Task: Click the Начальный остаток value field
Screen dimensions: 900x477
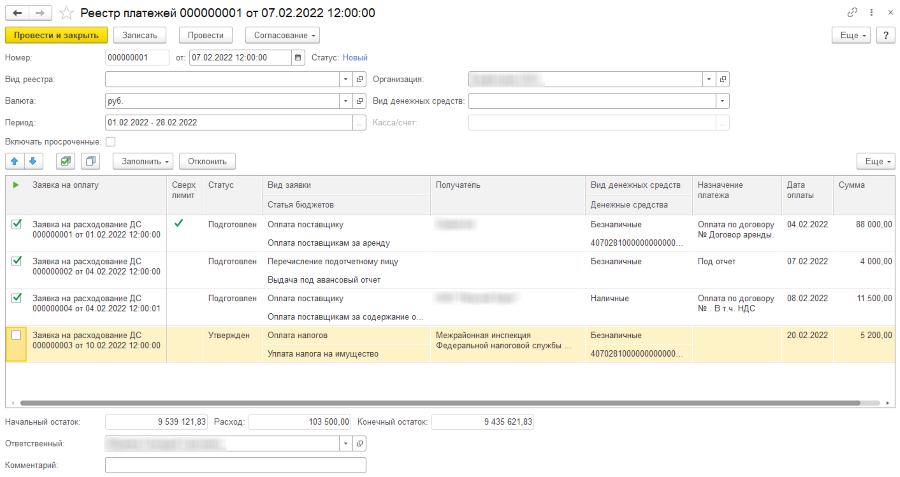Action: [x=156, y=422]
